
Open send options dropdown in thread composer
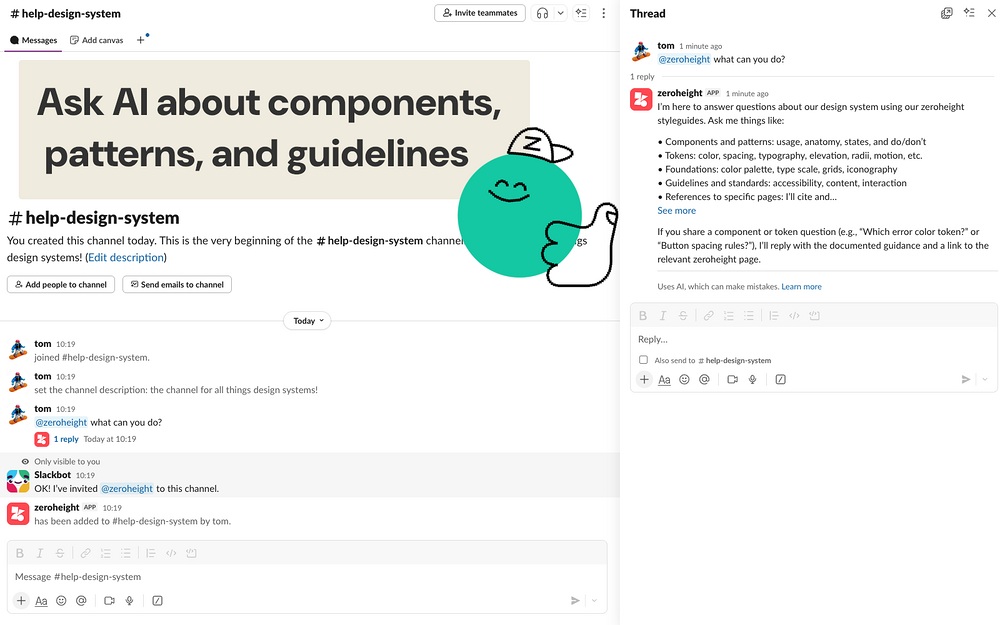pos(985,379)
